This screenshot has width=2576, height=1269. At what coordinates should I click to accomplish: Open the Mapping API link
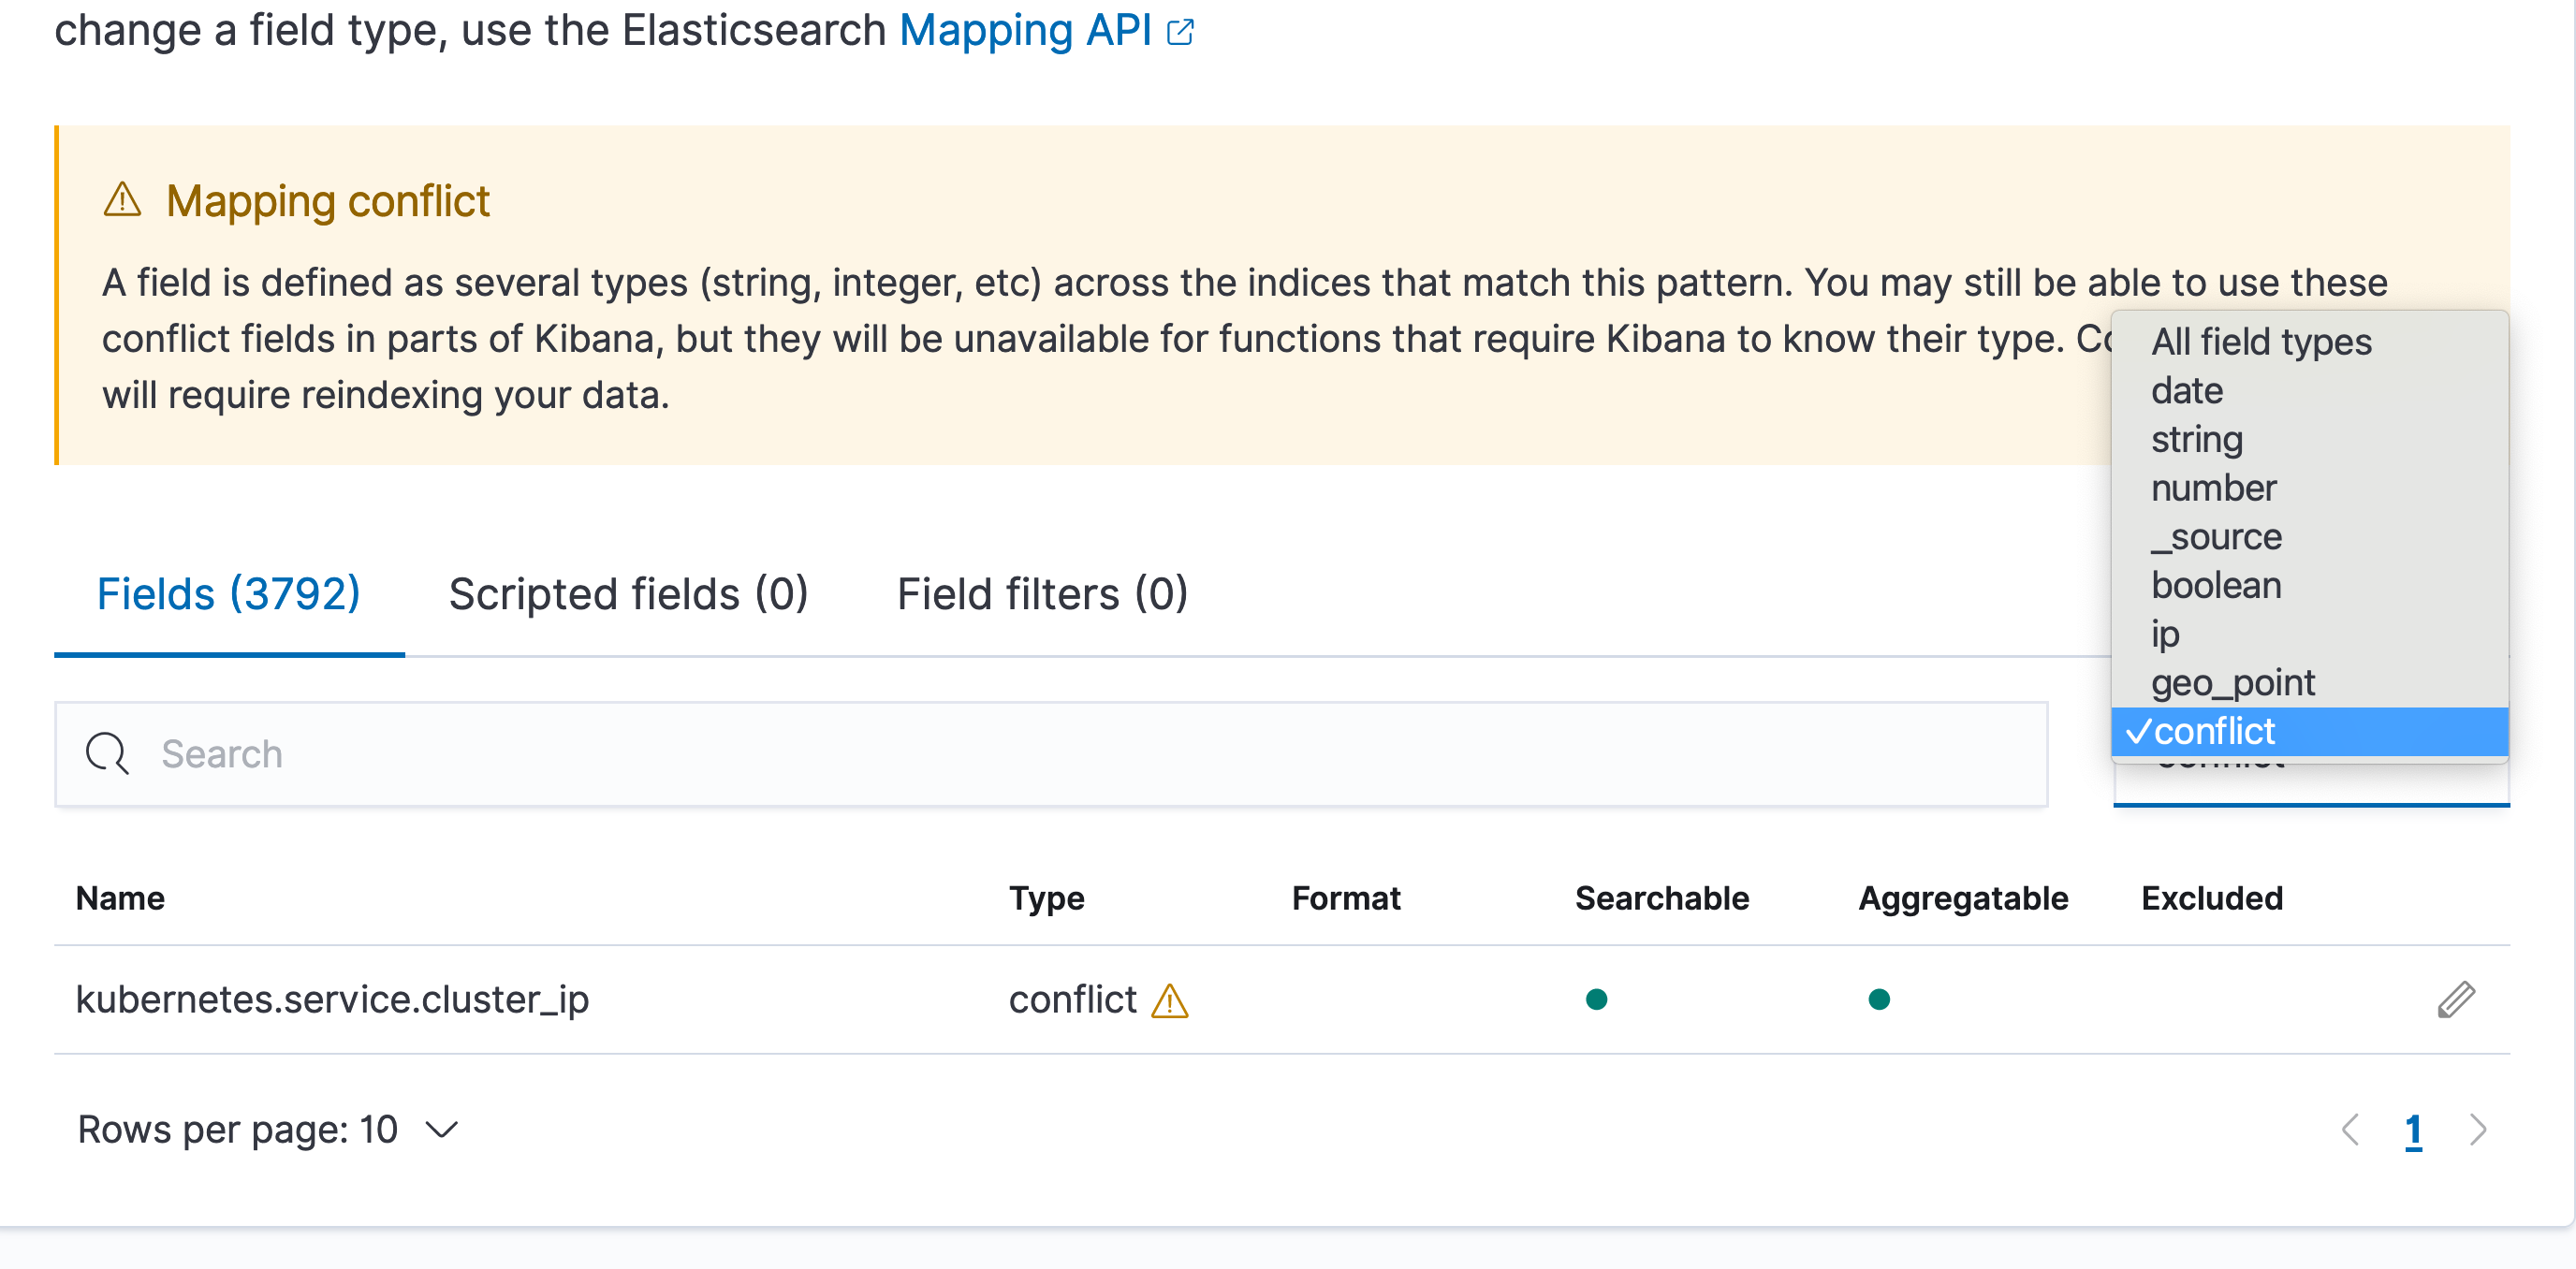point(1025,30)
